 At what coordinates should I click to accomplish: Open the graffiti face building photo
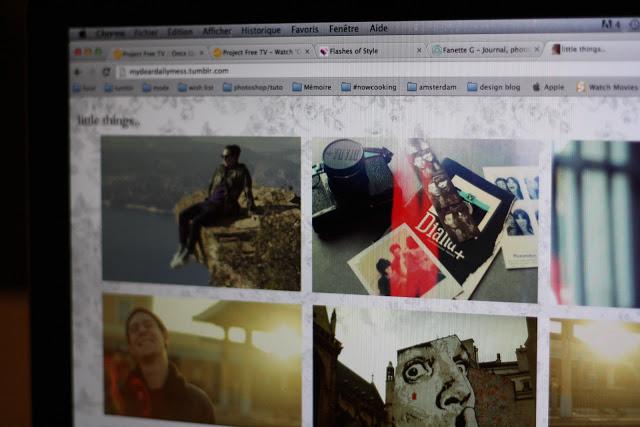[x=424, y=370]
